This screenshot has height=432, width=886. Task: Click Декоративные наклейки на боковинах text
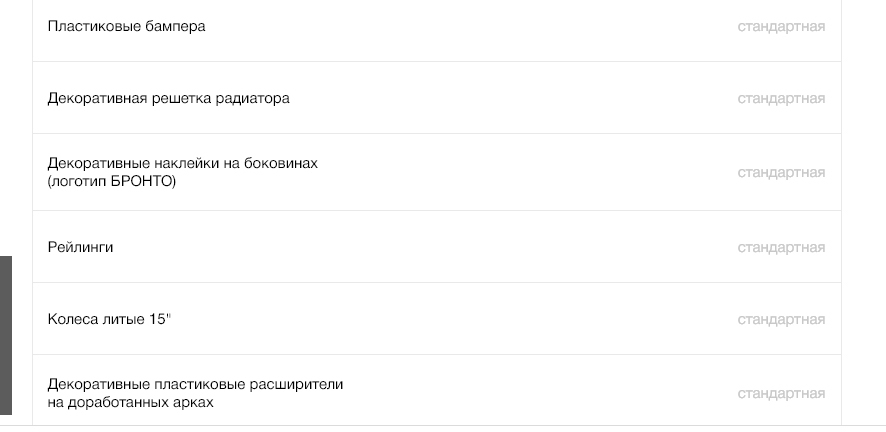point(183,163)
